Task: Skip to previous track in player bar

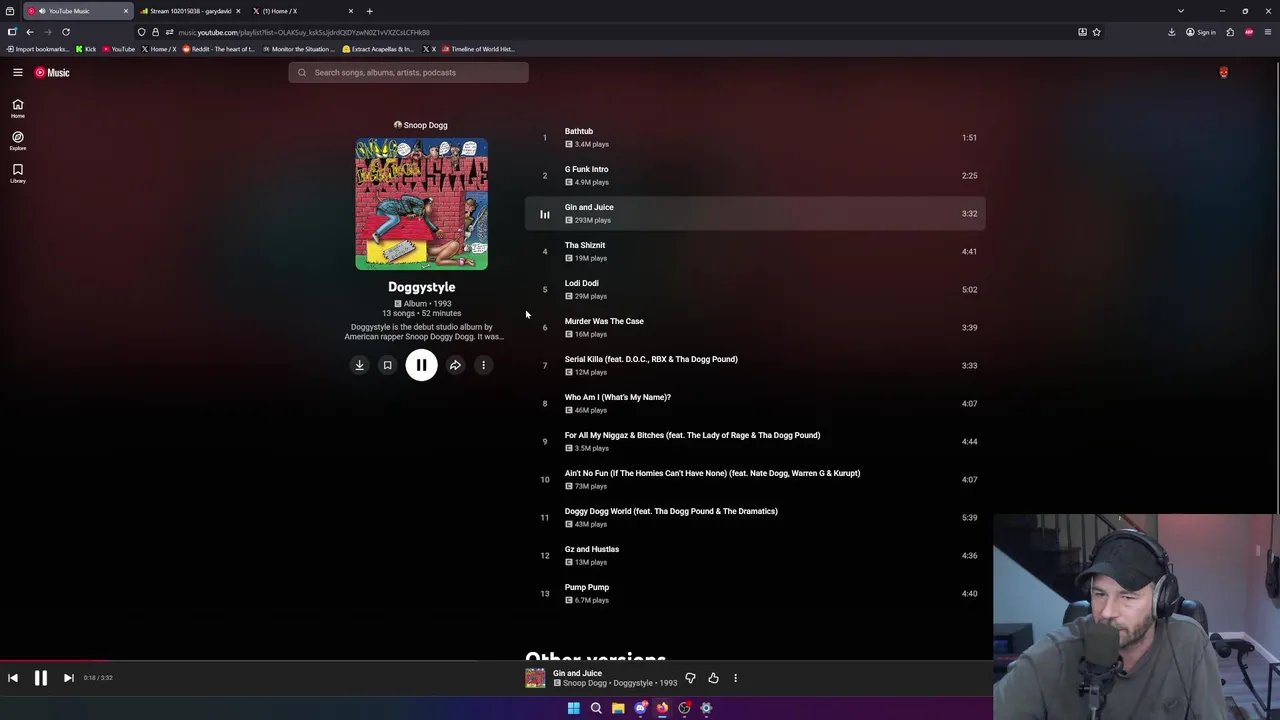Action: coord(13,678)
